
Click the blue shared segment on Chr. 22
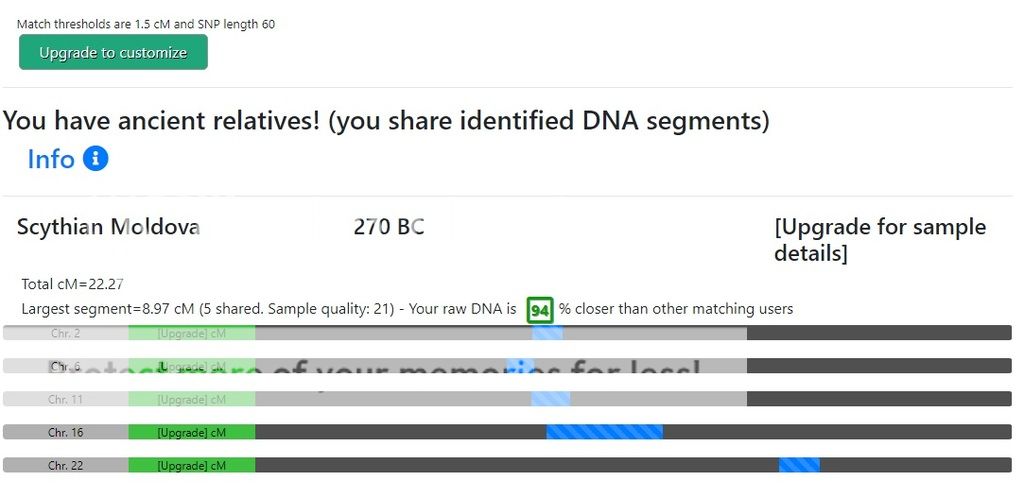(799, 465)
